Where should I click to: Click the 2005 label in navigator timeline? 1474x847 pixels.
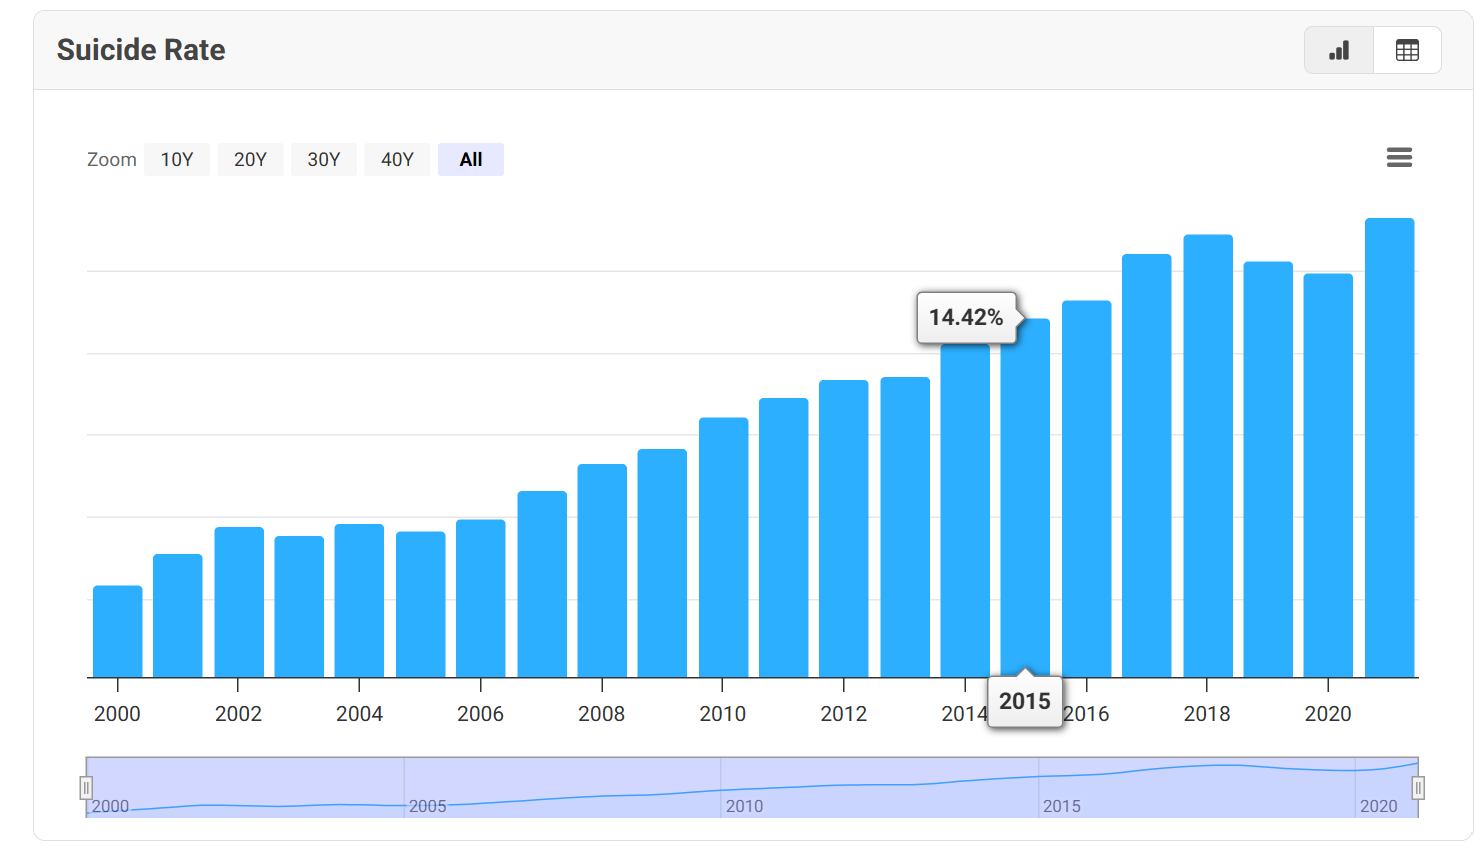pos(428,806)
